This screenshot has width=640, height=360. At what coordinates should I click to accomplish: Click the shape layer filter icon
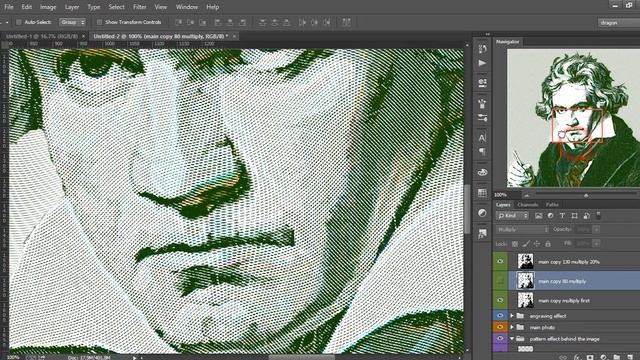pos(574,216)
